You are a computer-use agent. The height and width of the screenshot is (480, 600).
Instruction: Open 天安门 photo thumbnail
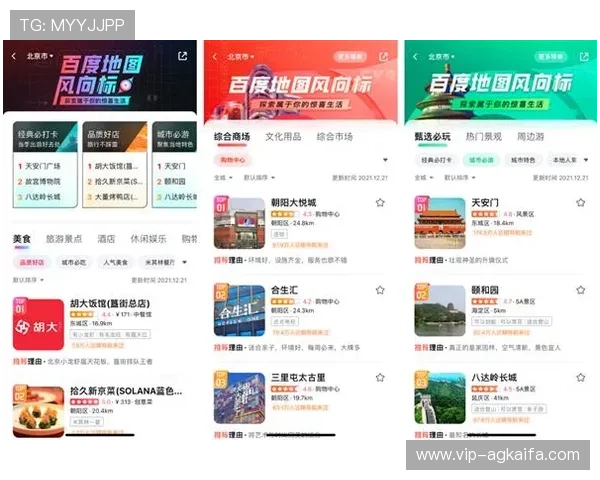coord(440,224)
